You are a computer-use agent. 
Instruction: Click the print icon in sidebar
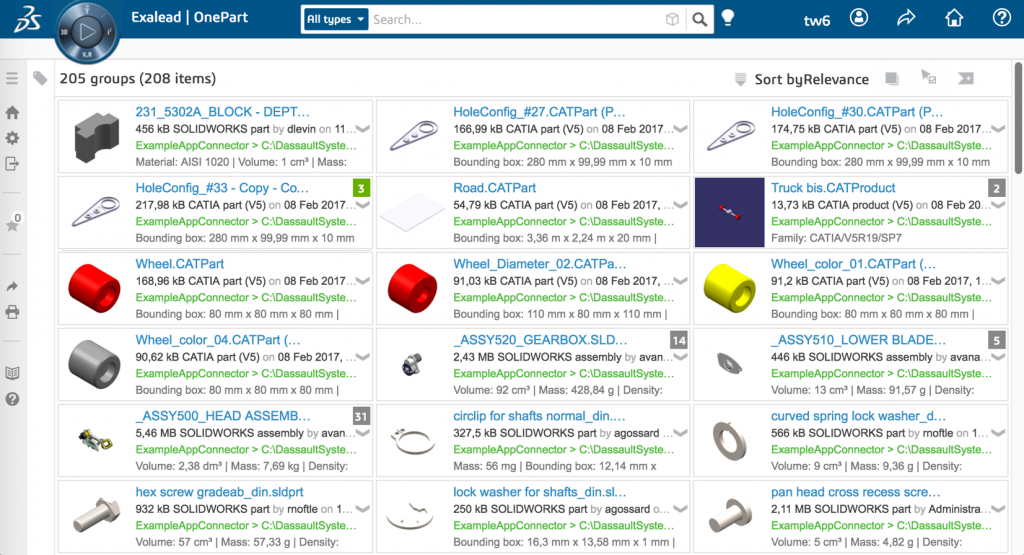(x=12, y=312)
